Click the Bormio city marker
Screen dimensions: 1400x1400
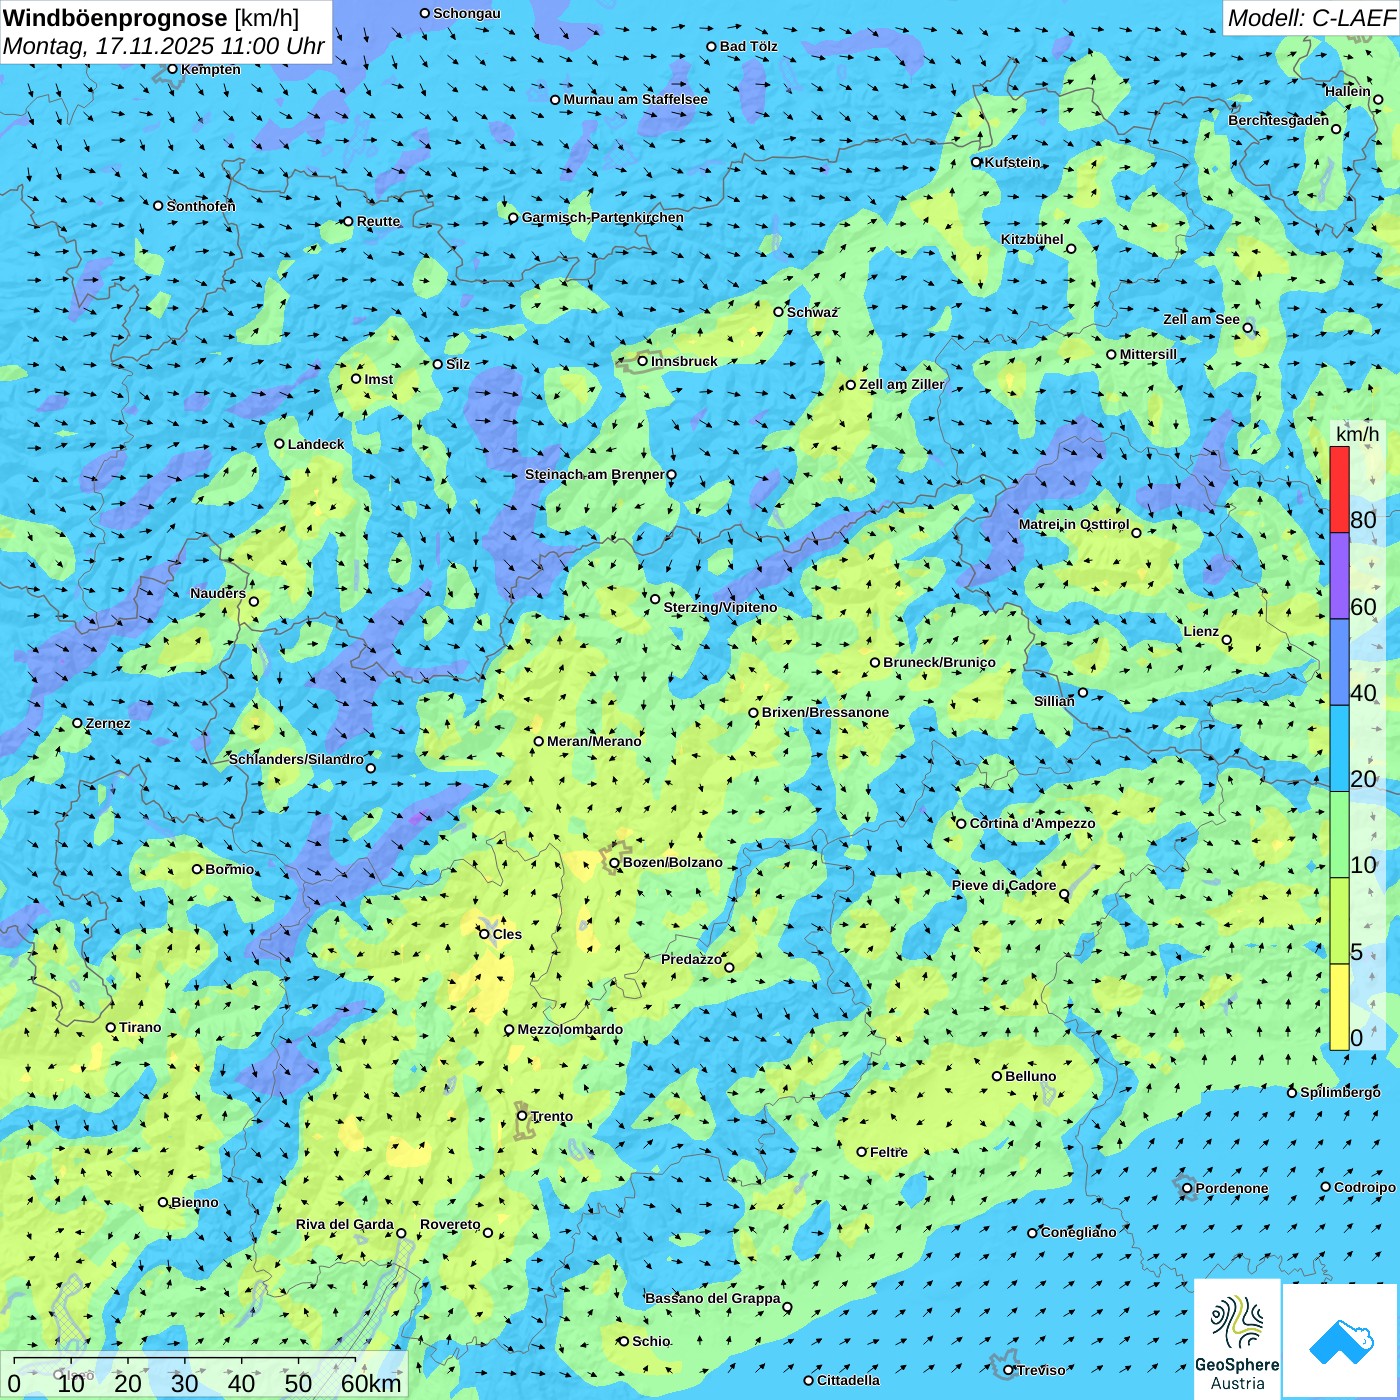197,869
